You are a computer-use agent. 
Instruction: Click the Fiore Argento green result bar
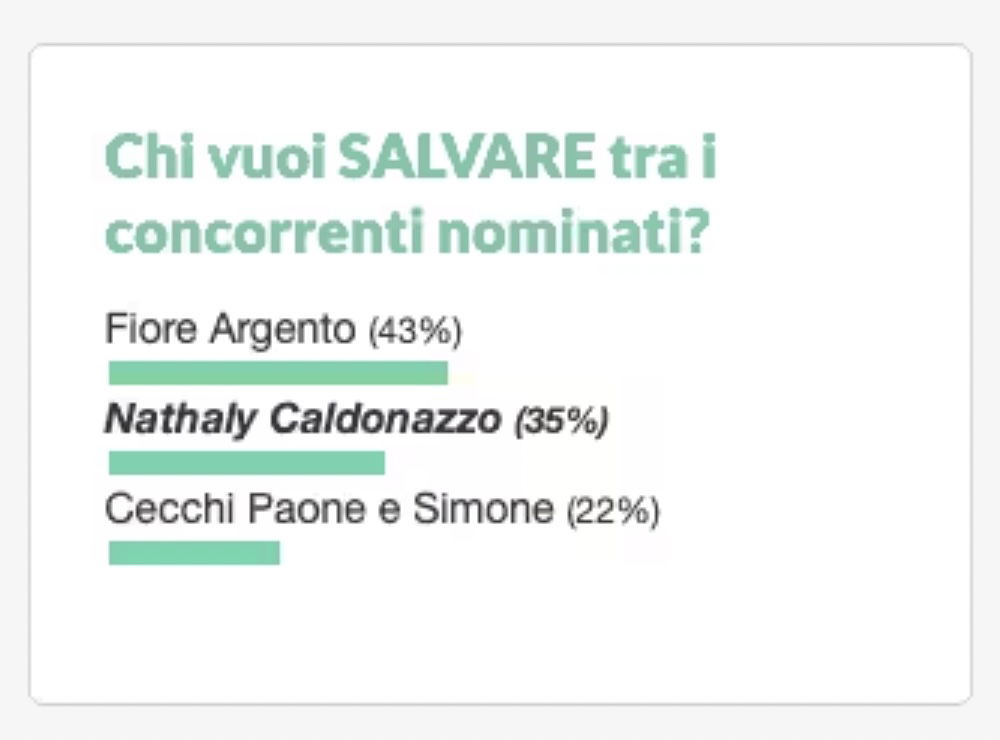(278, 373)
